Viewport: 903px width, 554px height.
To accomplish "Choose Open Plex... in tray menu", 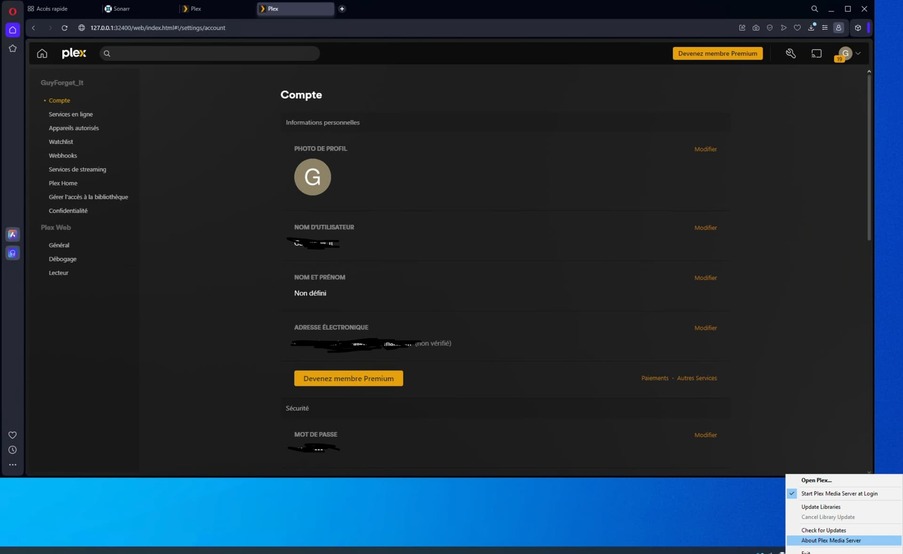I will [x=816, y=480].
